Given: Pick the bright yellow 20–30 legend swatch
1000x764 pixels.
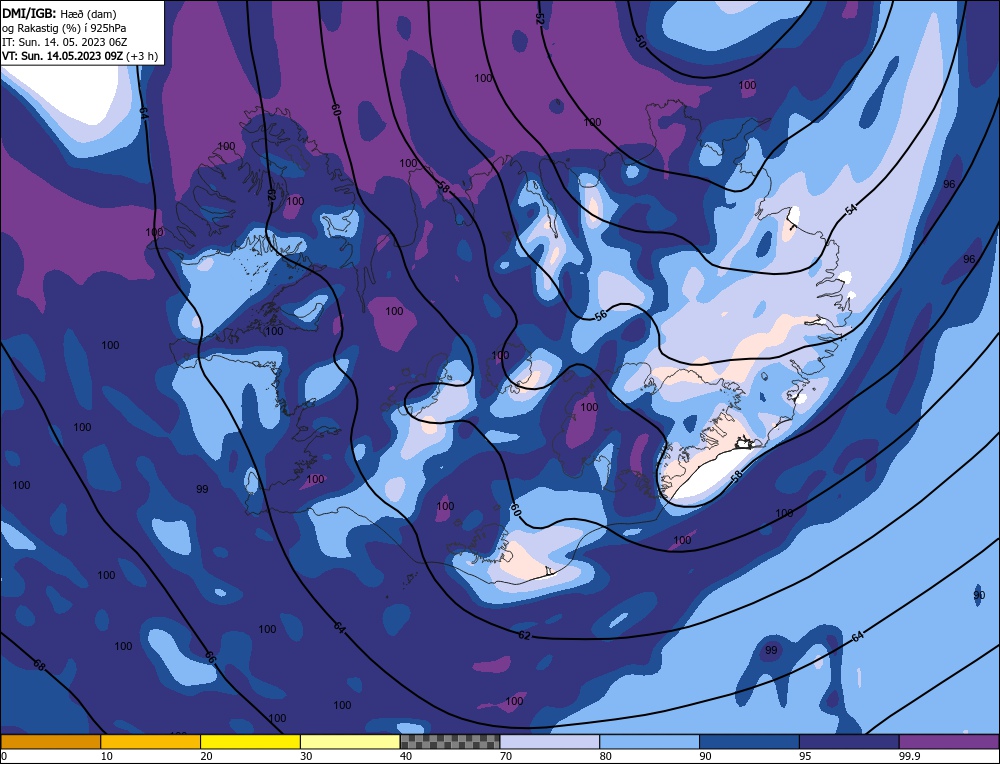Looking at the screenshot, I should (x=250, y=742).
